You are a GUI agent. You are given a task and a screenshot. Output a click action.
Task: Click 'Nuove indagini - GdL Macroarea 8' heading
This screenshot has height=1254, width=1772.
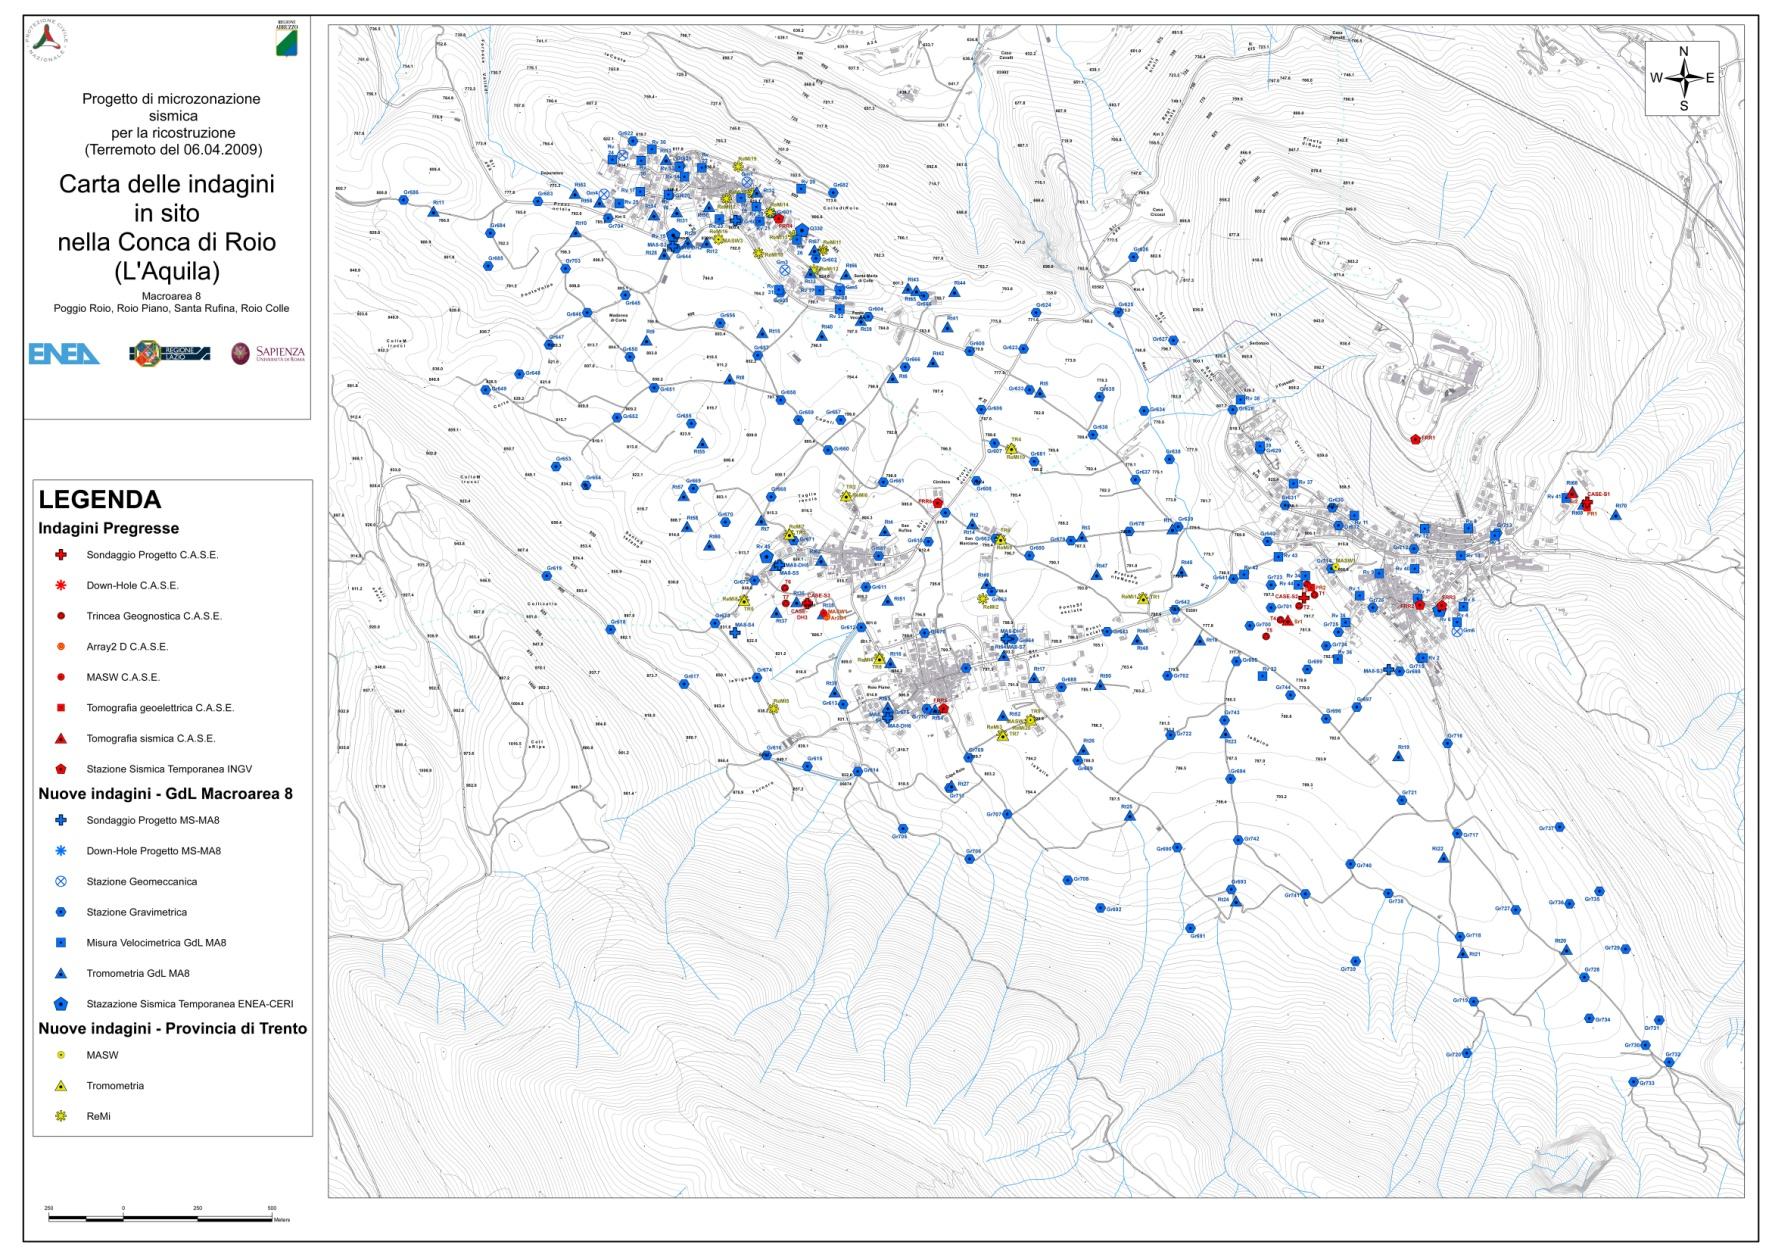(165, 794)
